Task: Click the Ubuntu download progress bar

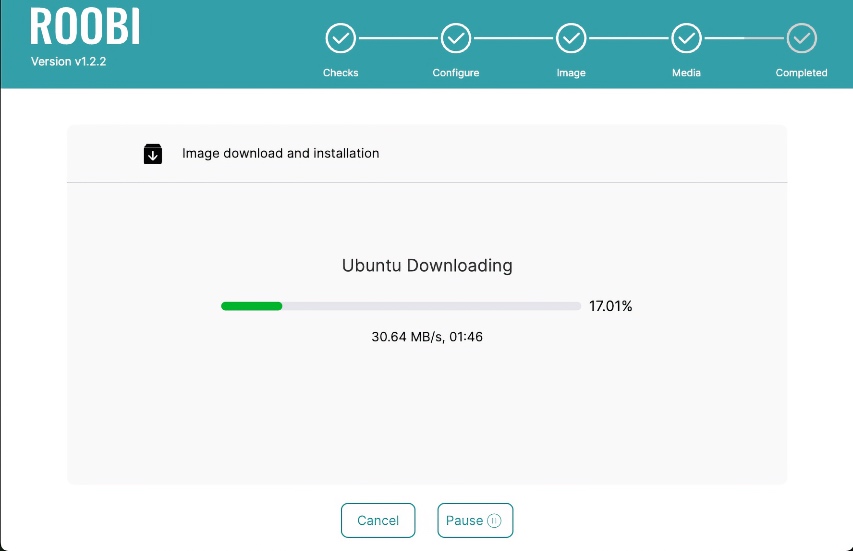Action: [x=401, y=306]
